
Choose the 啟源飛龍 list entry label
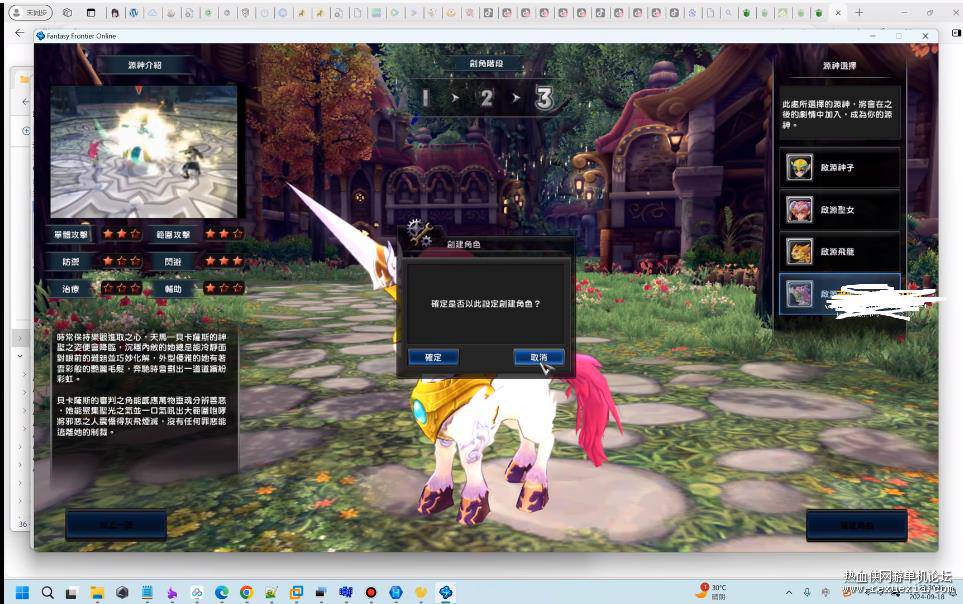(x=837, y=251)
